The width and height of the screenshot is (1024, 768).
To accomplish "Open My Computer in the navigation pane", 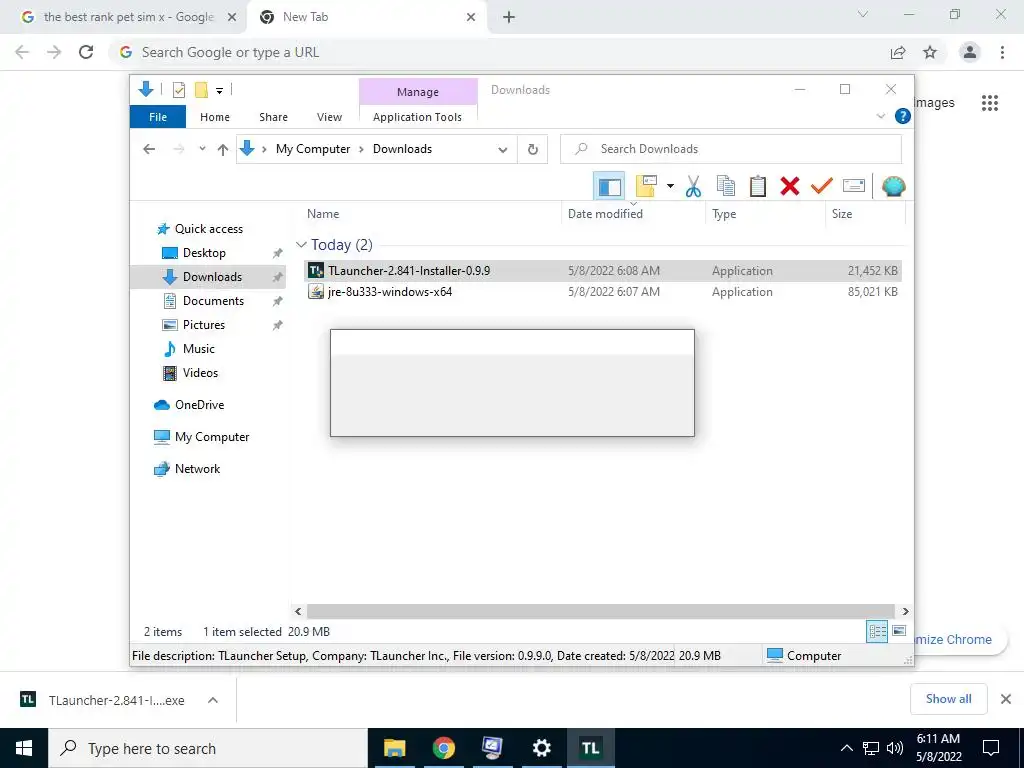I will (212, 437).
